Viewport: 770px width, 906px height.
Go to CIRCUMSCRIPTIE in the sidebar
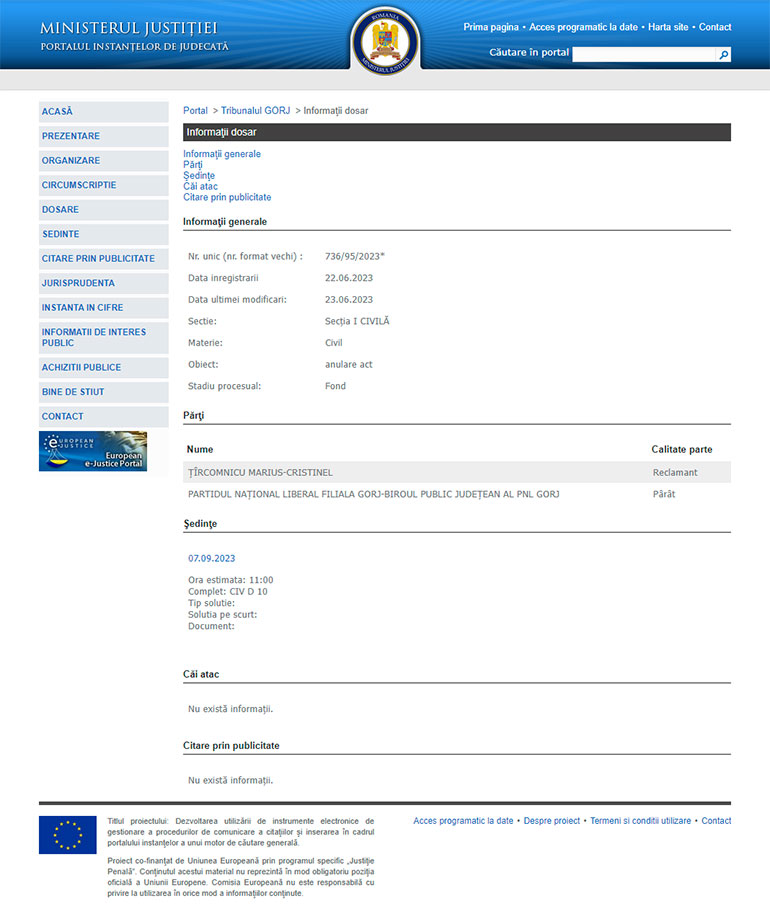103,185
